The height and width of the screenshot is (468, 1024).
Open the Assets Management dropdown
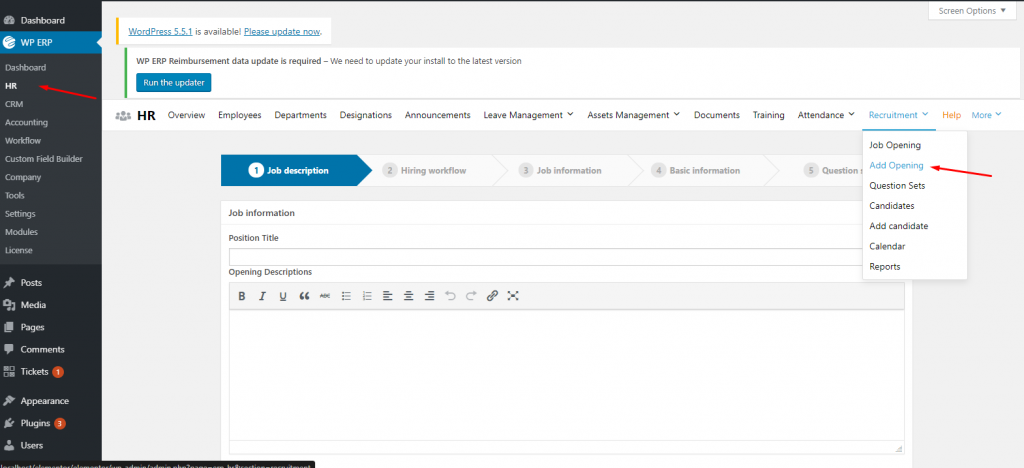633,115
